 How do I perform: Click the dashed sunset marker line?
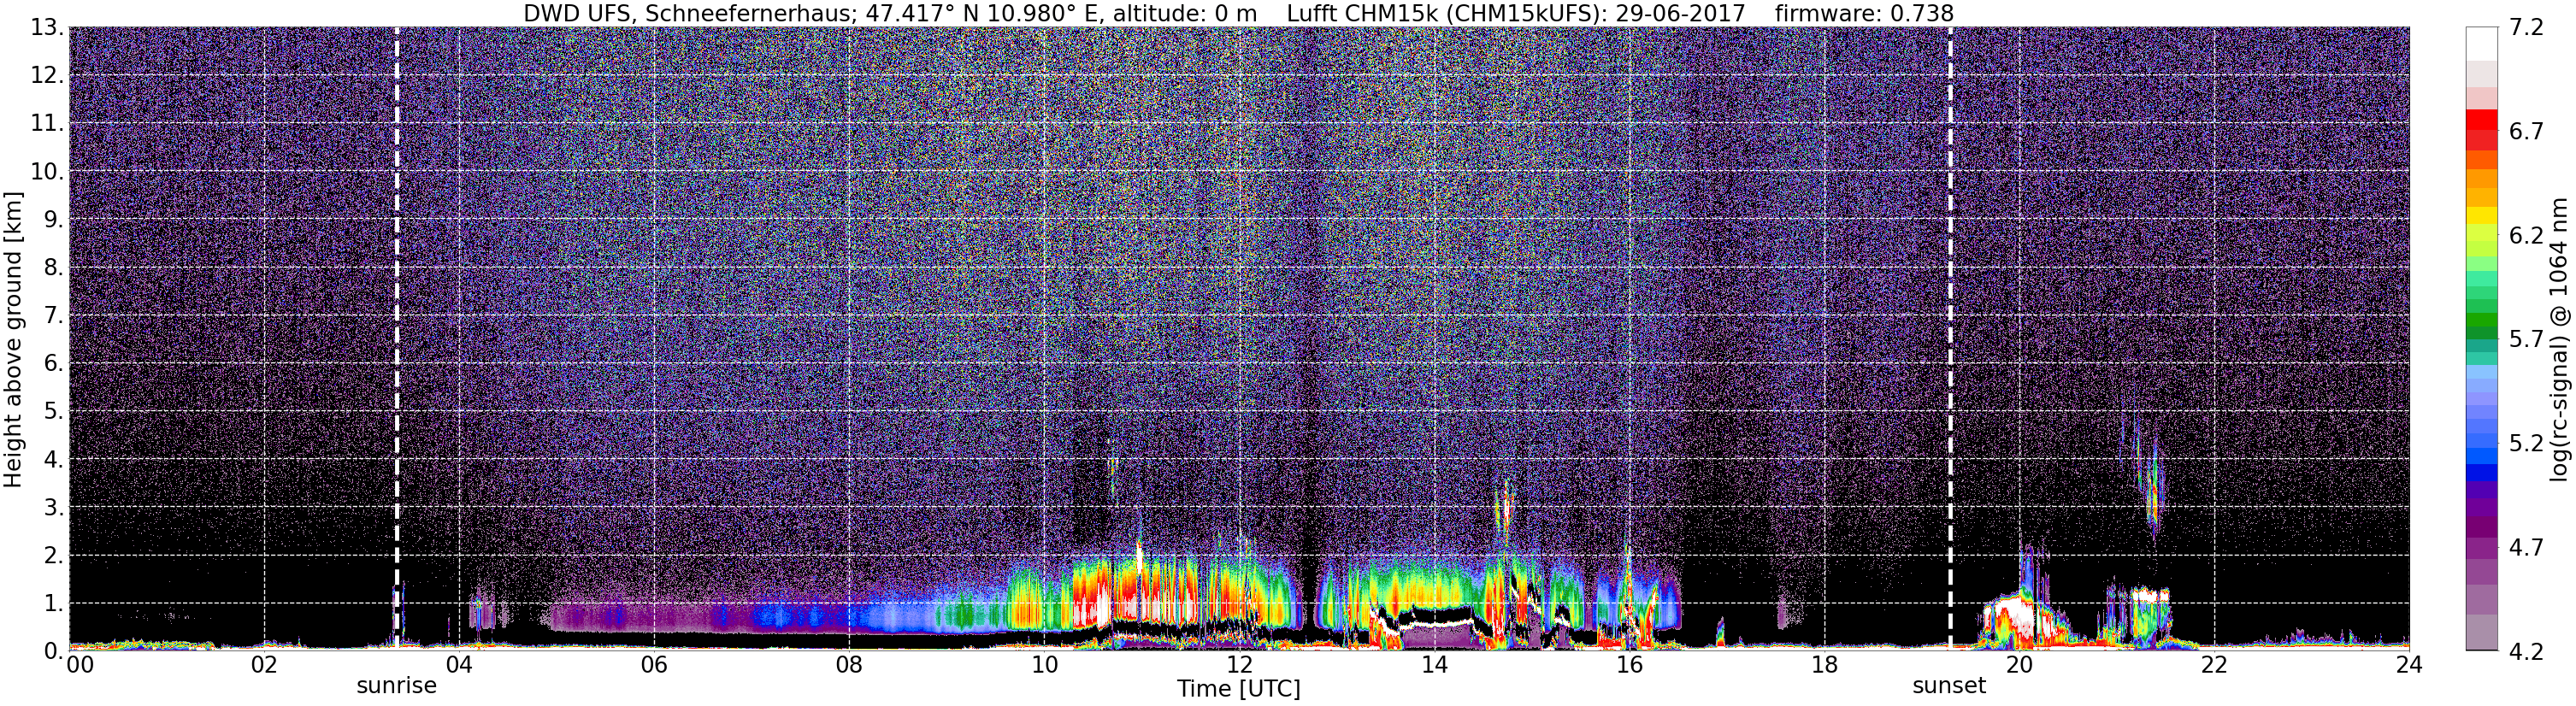point(1950,339)
